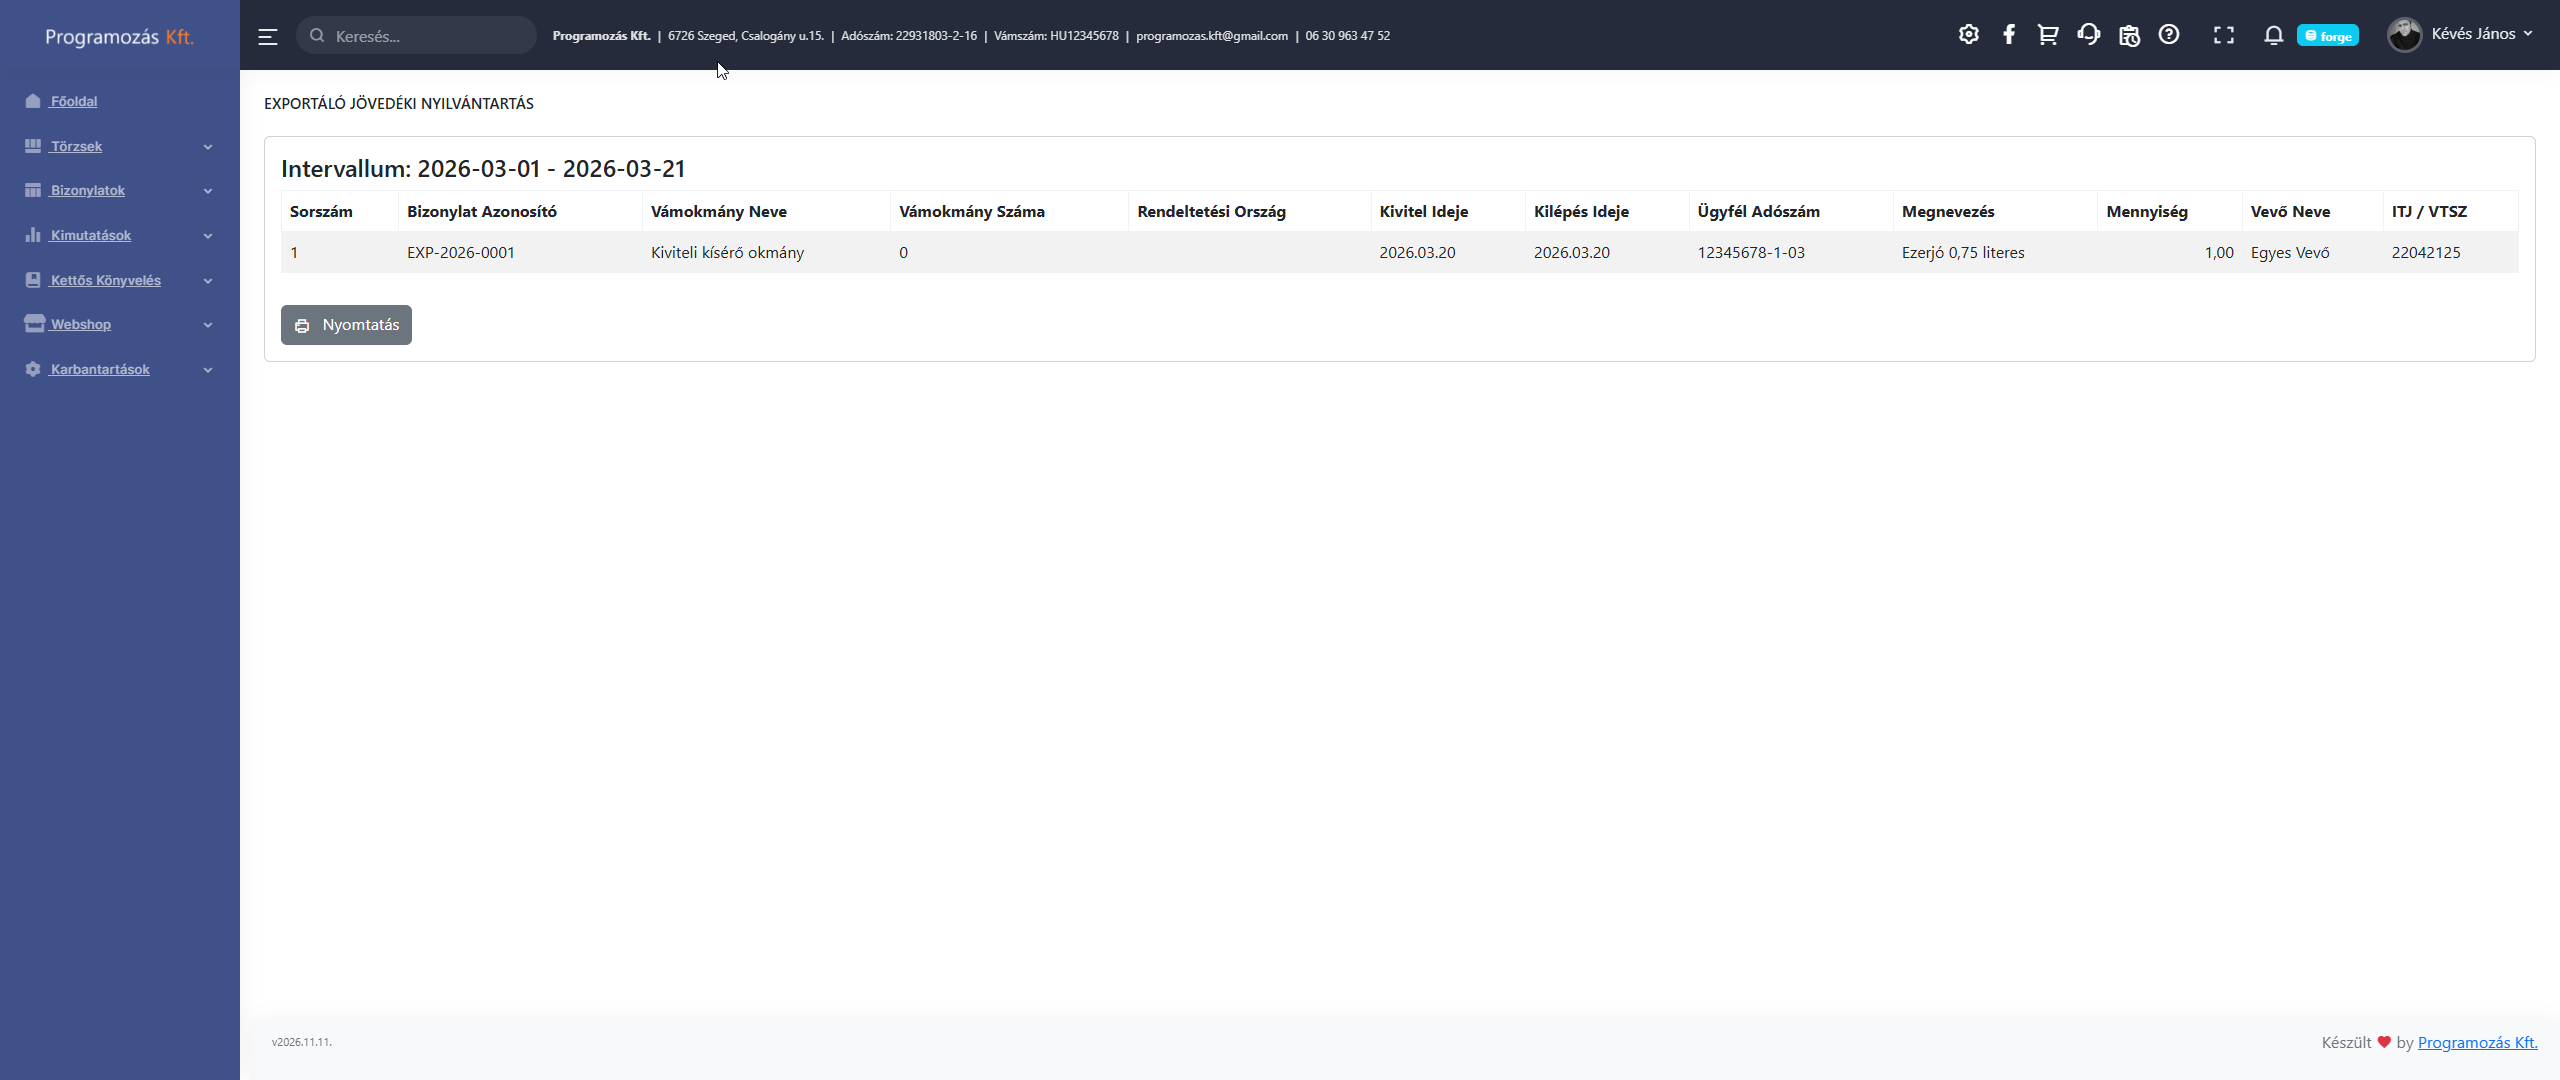Image resolution: width=2560 pixels, height=1080 pixels.
Task: Follow the Programozás Kft. footer link
Action: (x=2477, y=1042)
